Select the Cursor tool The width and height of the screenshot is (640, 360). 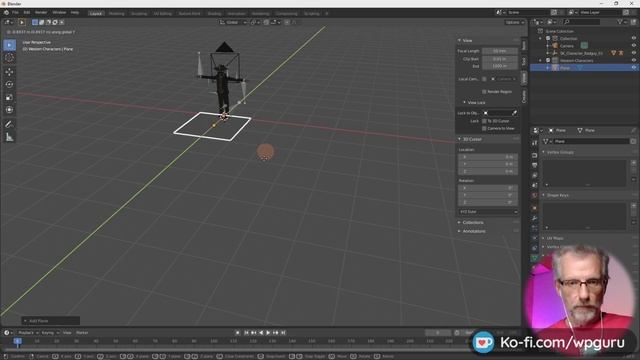click(9, 58)
